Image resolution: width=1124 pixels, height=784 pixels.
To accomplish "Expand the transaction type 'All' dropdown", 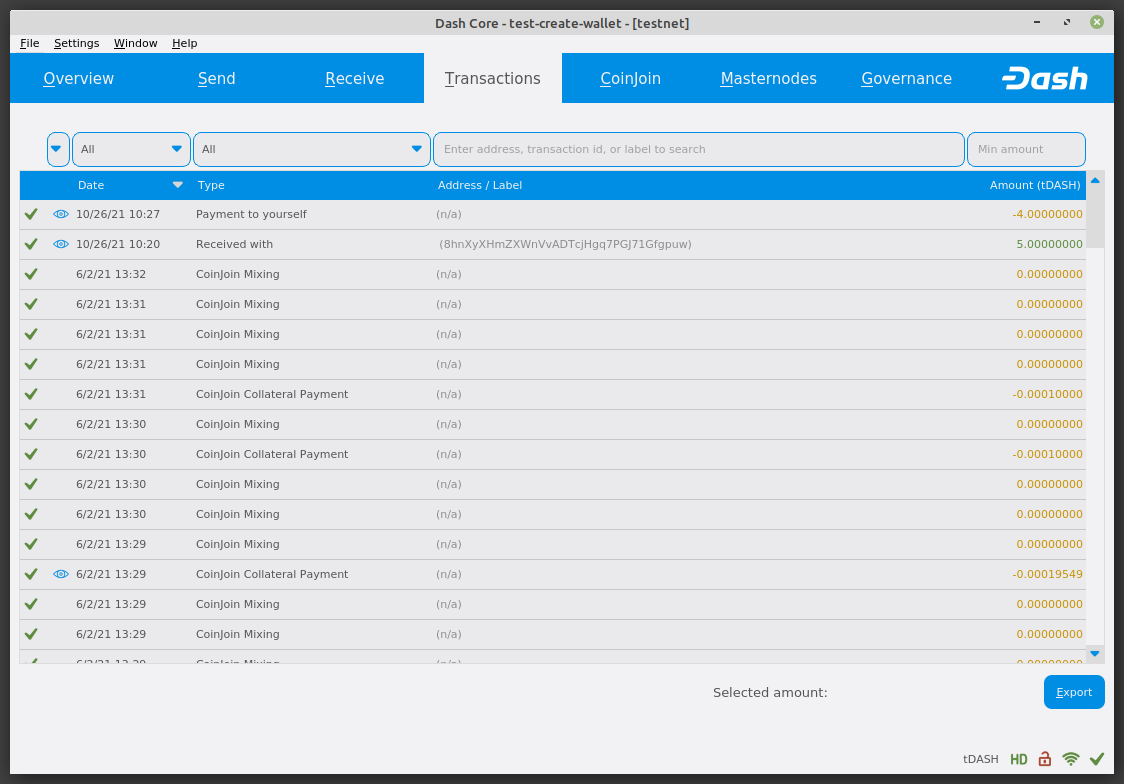I will tap(311, 149).
